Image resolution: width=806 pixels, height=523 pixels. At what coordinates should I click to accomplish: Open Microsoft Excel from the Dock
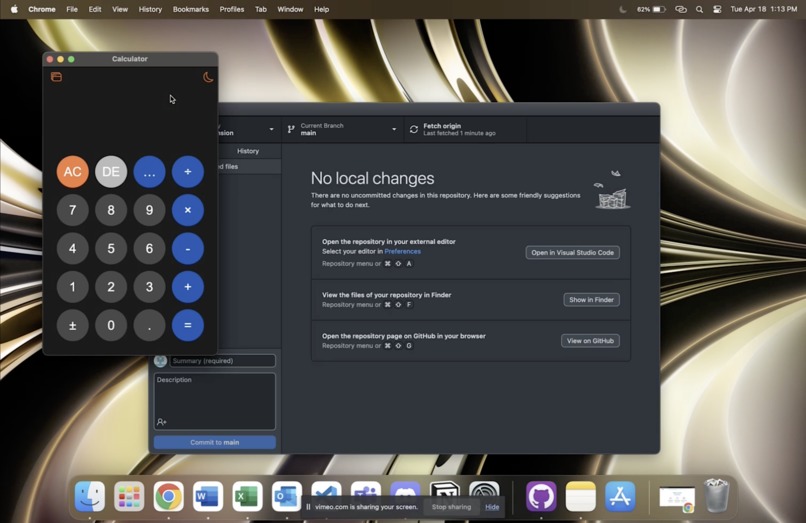pyautogui.click(x=247, y=496)
